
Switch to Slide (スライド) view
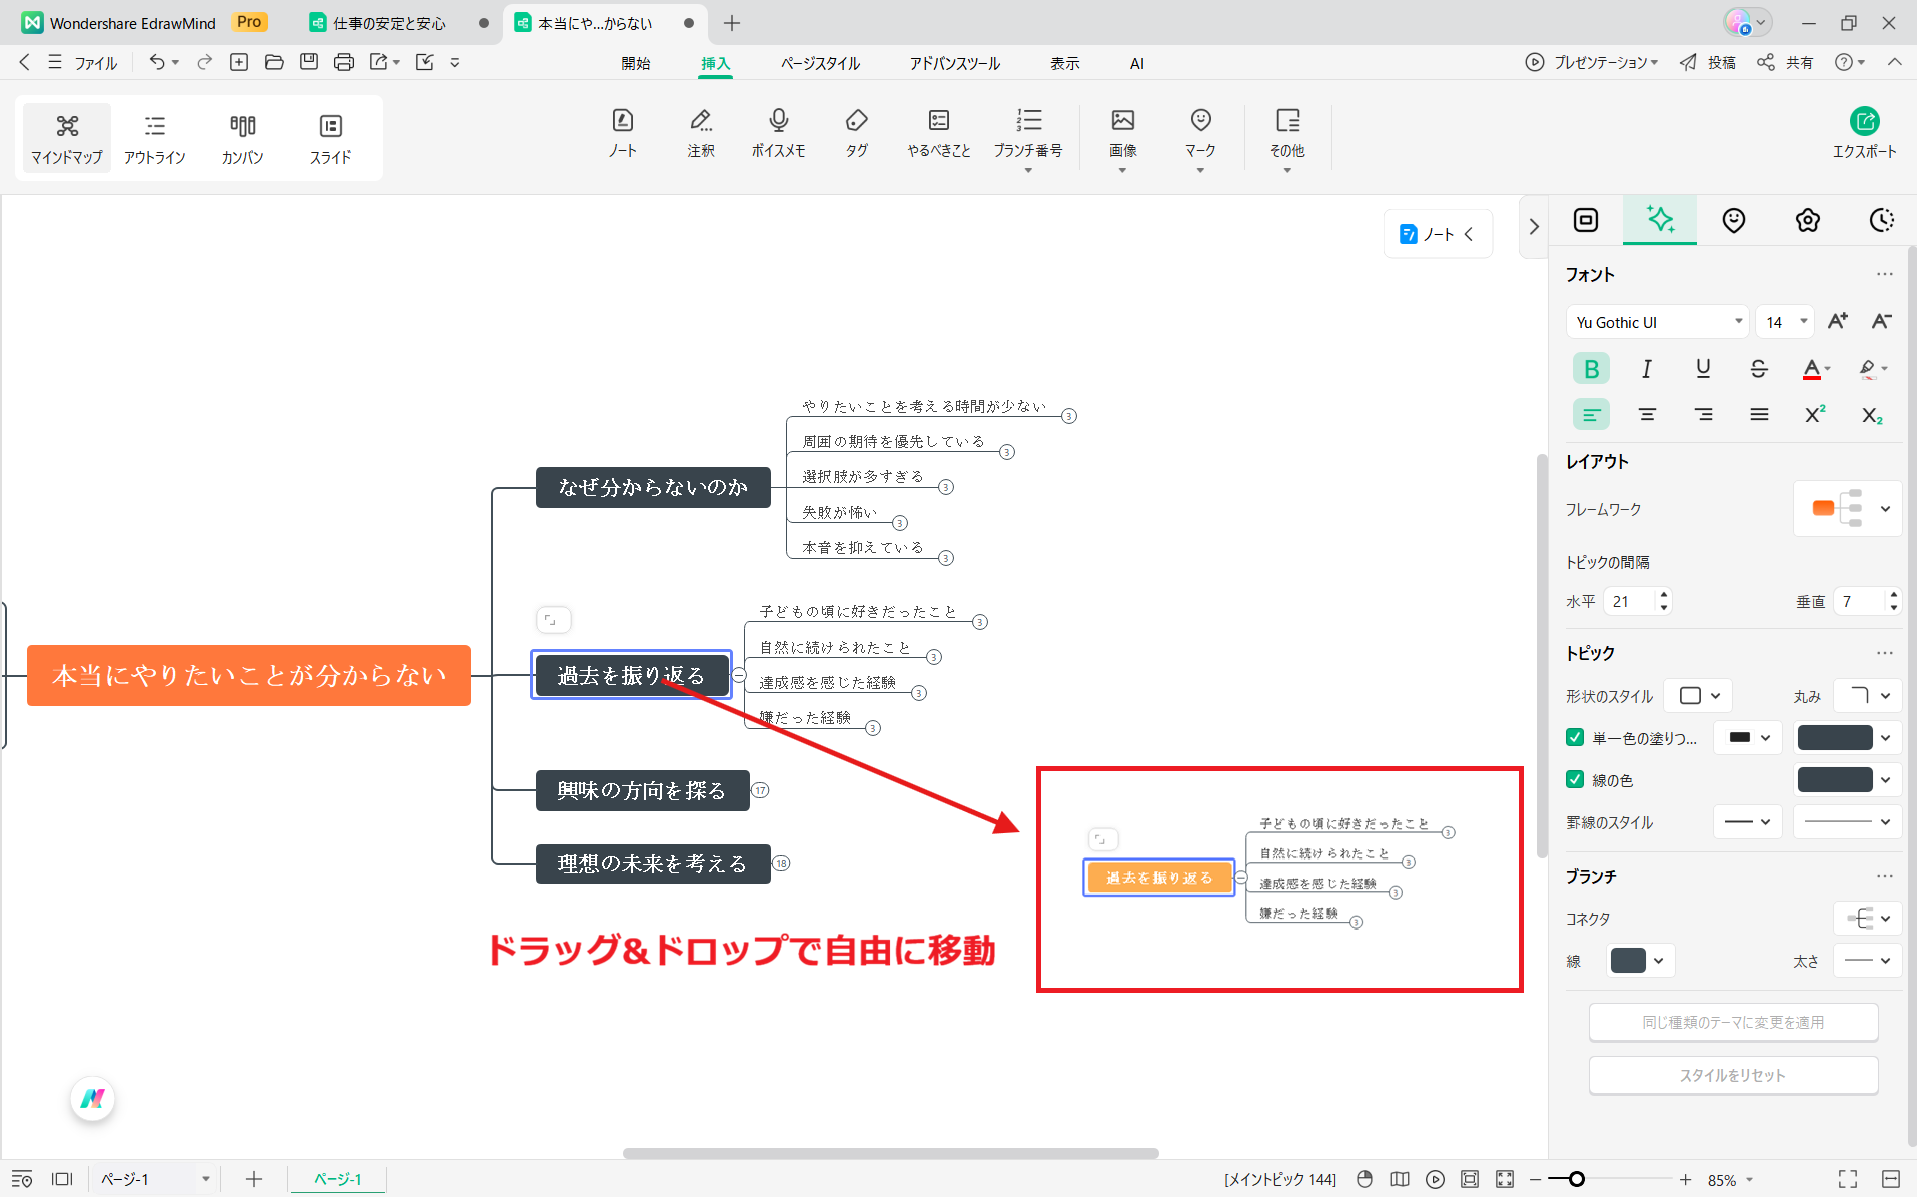[330, 138]
